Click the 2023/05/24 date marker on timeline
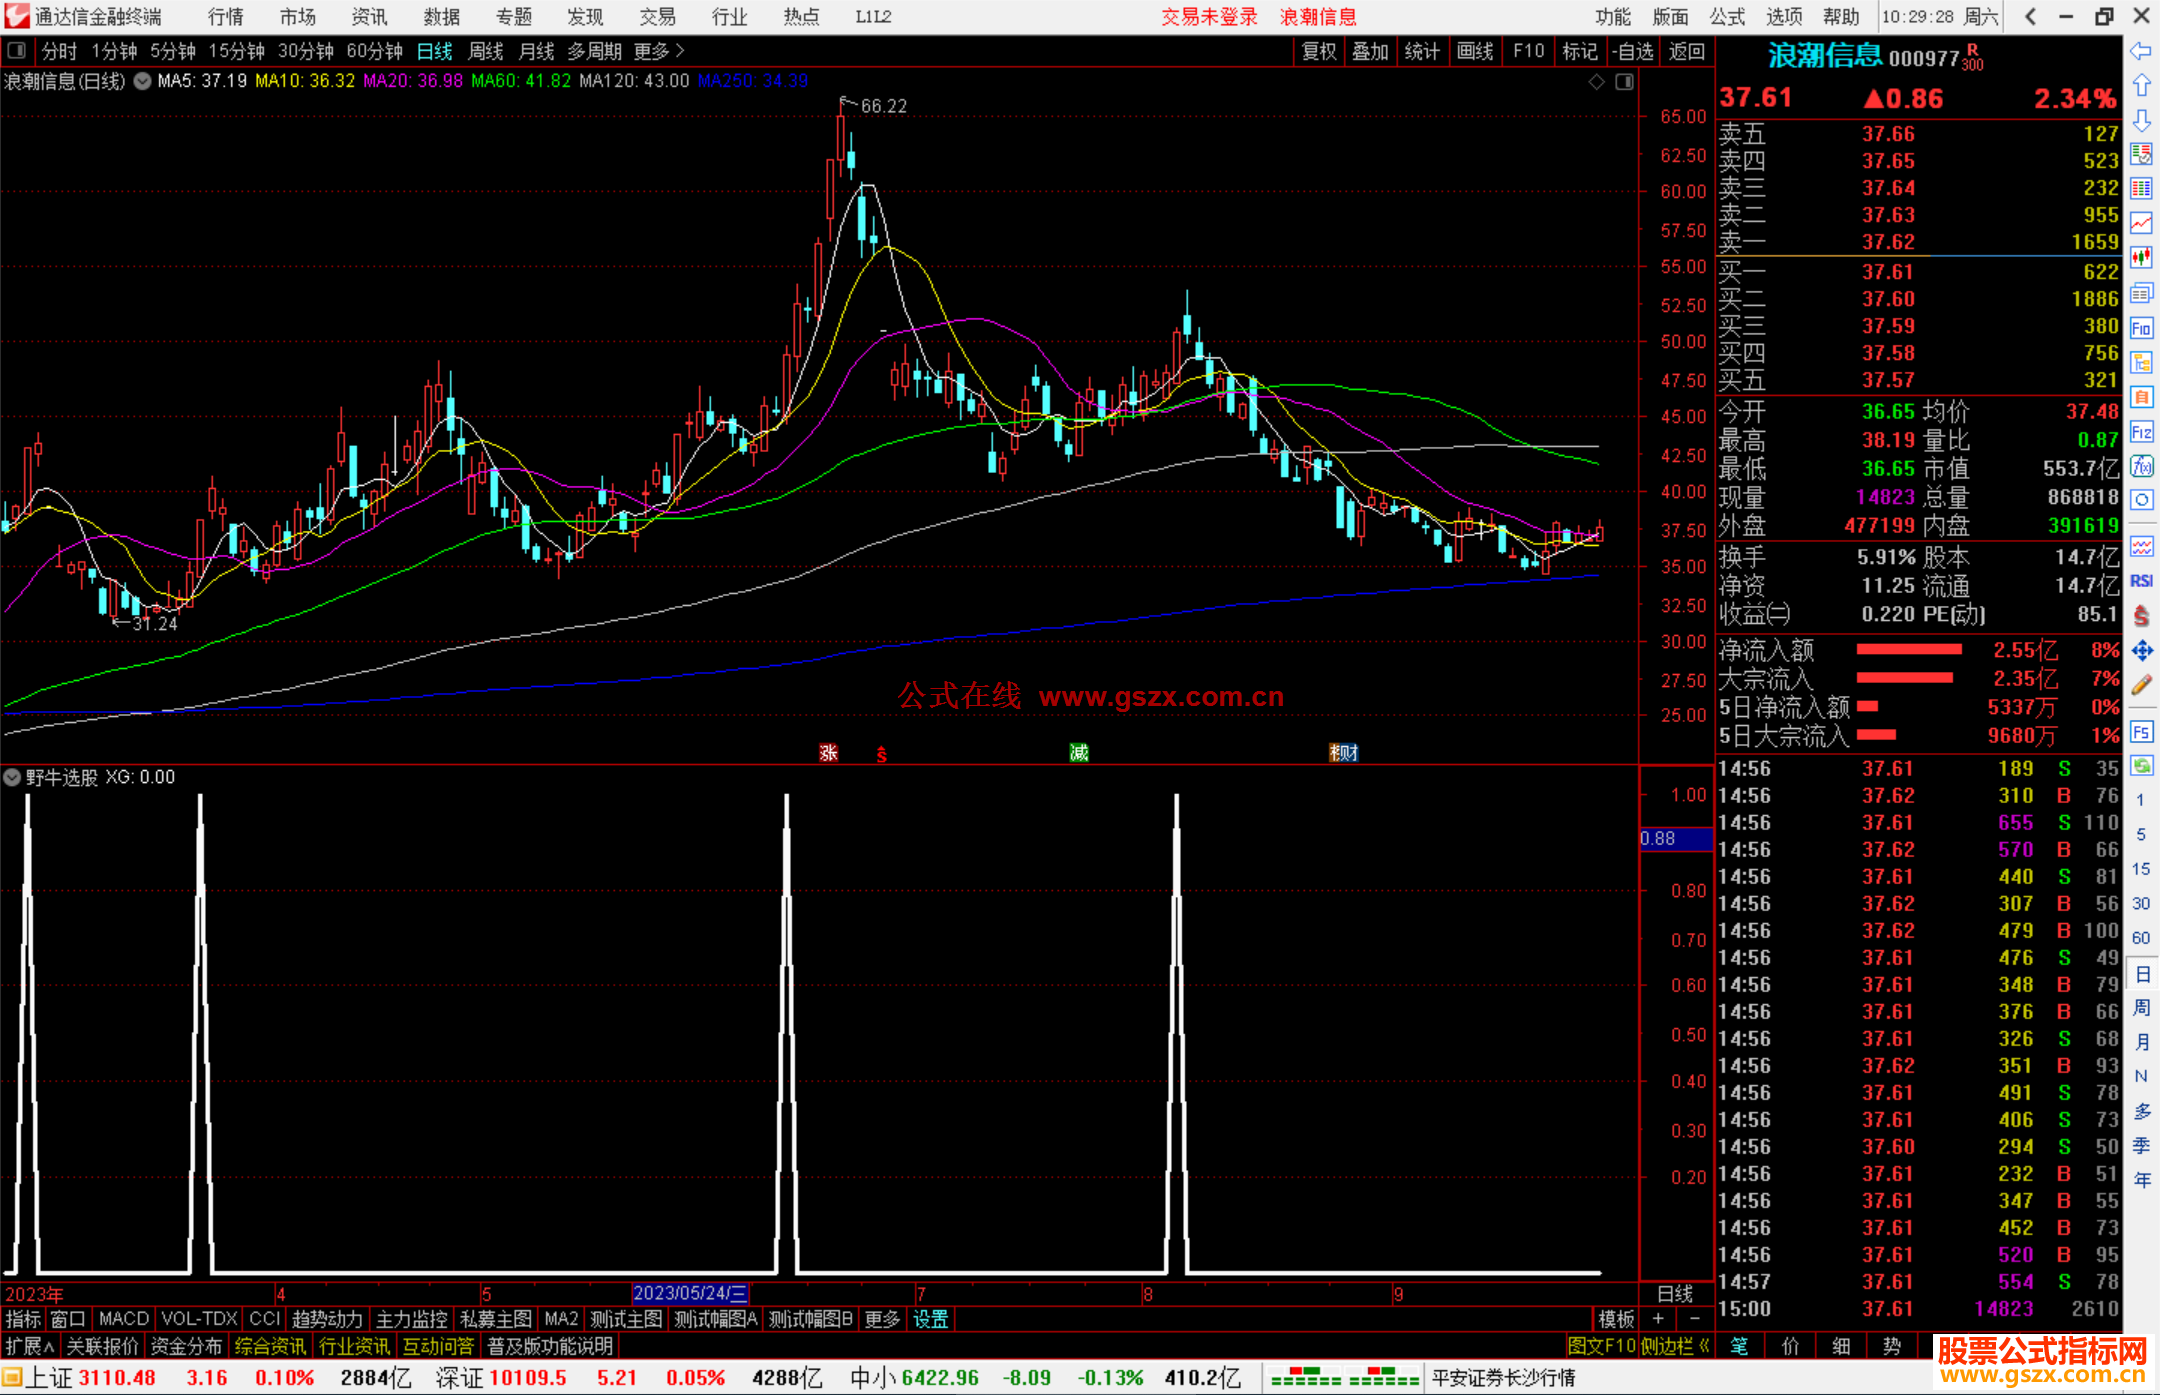The width and height of the screenshot is (2160, 1395). 690,1293
